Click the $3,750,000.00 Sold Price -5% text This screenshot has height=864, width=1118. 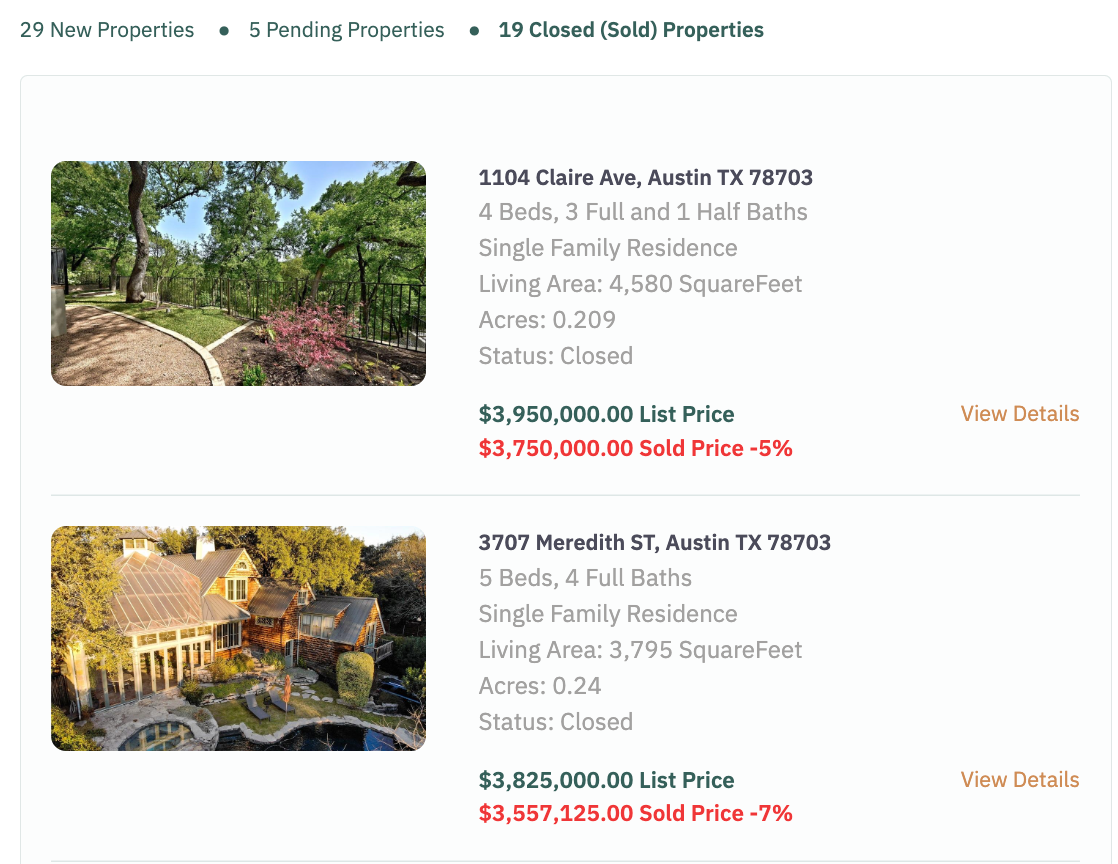coord(635,448)
